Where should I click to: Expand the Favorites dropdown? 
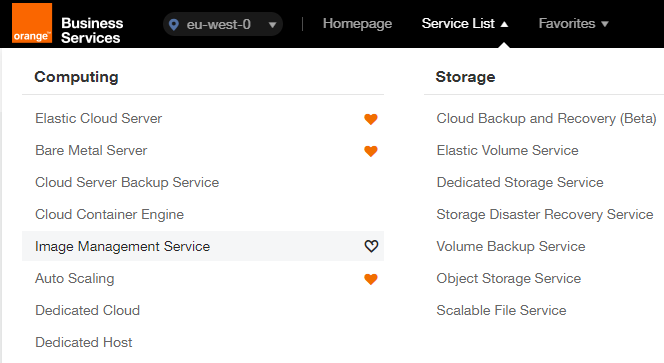pos(573,24)
